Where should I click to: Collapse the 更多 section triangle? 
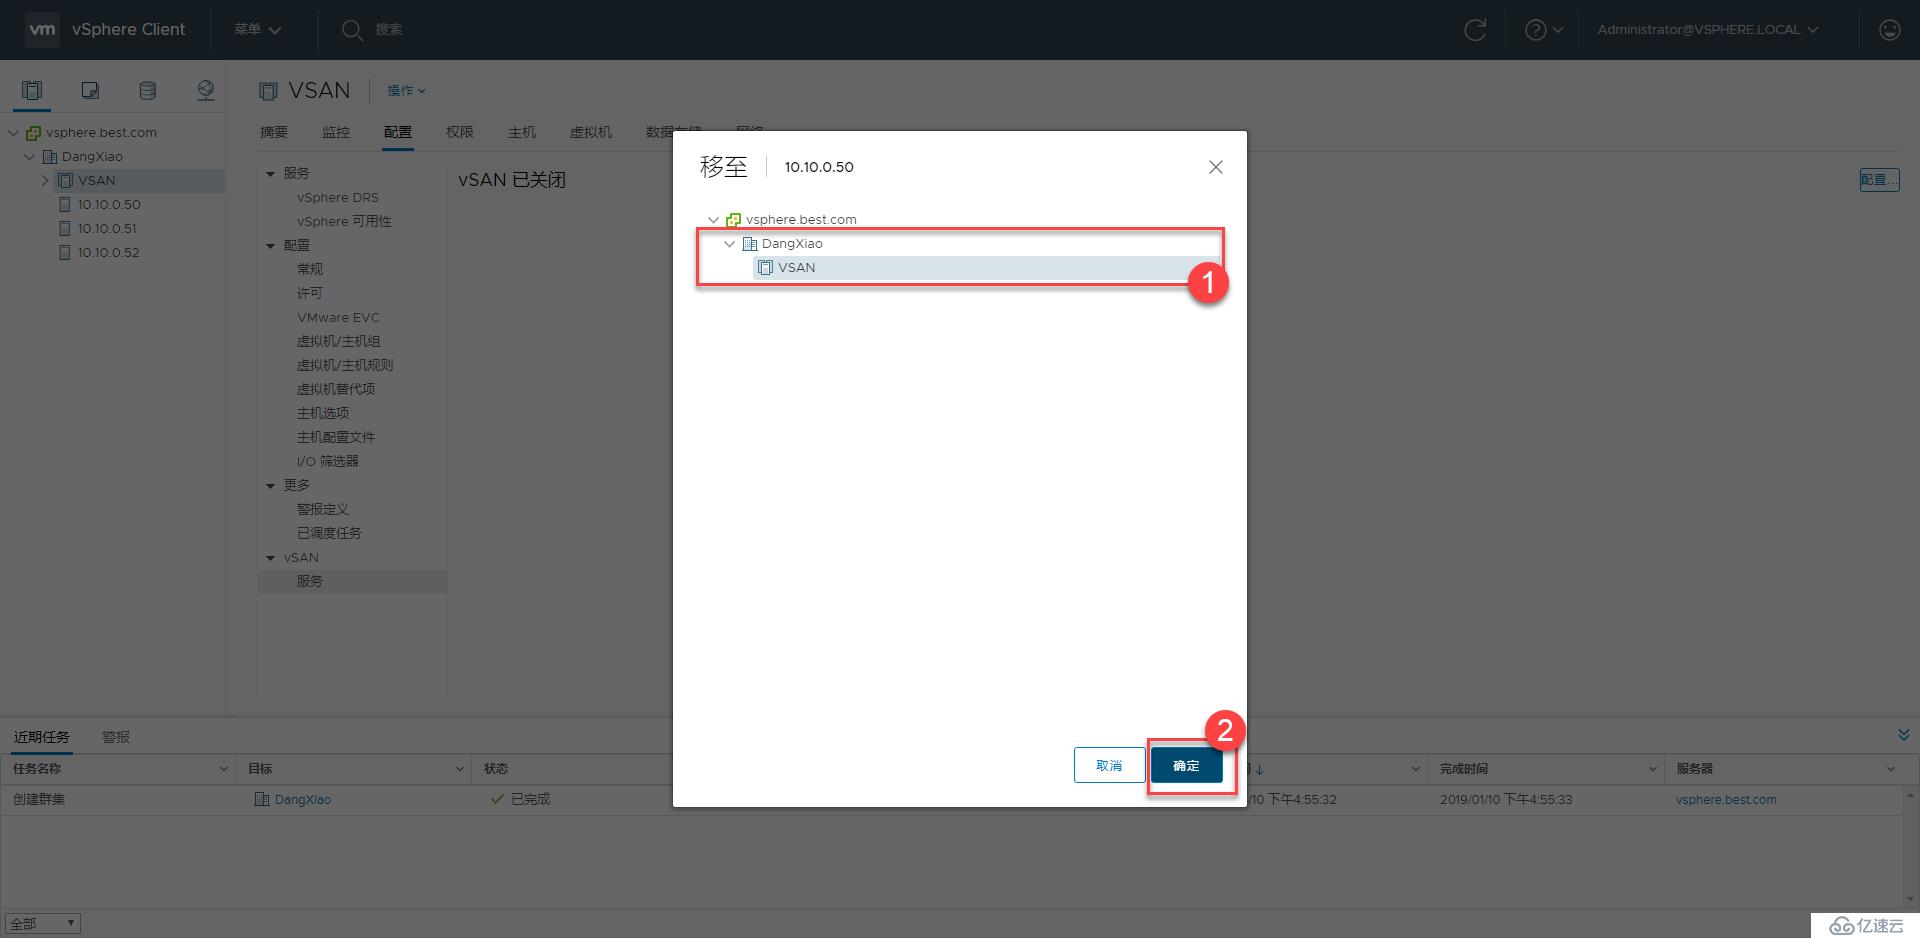pyautogui.click(x=270, y=486)
